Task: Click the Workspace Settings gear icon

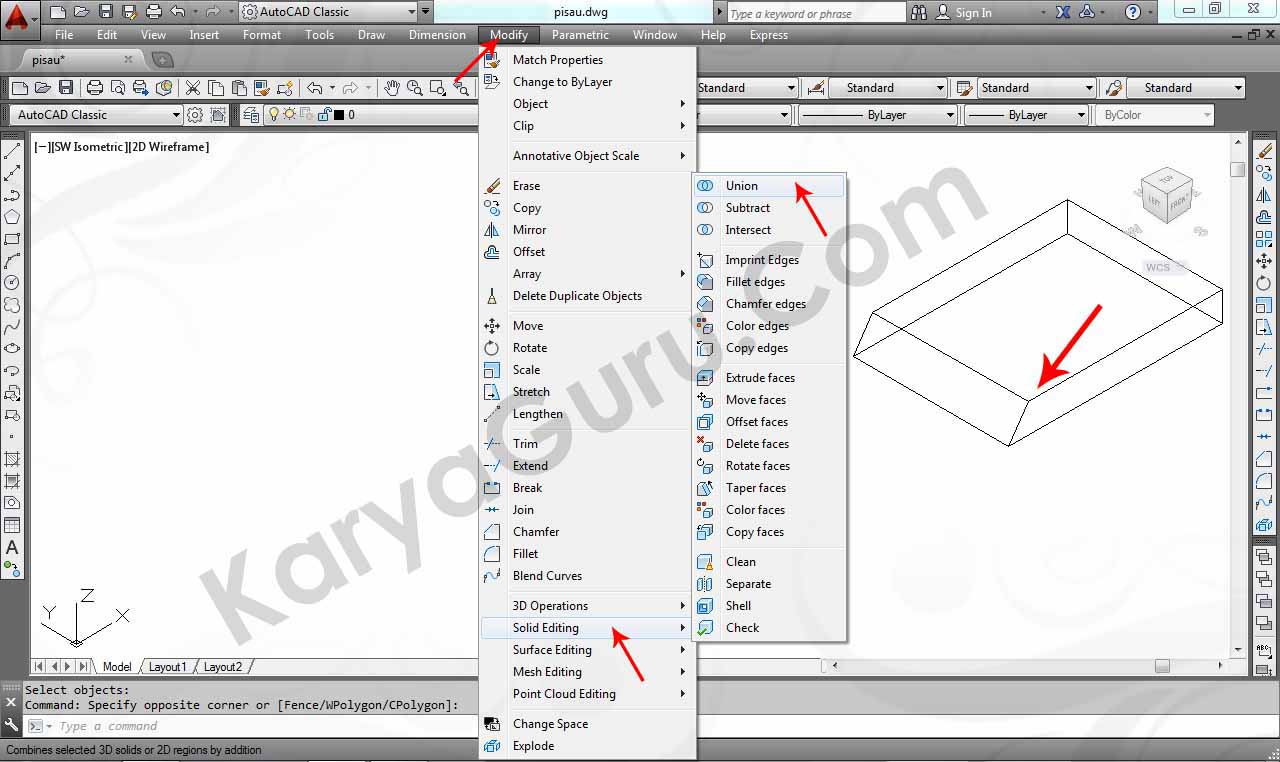Action: (195, 115)
